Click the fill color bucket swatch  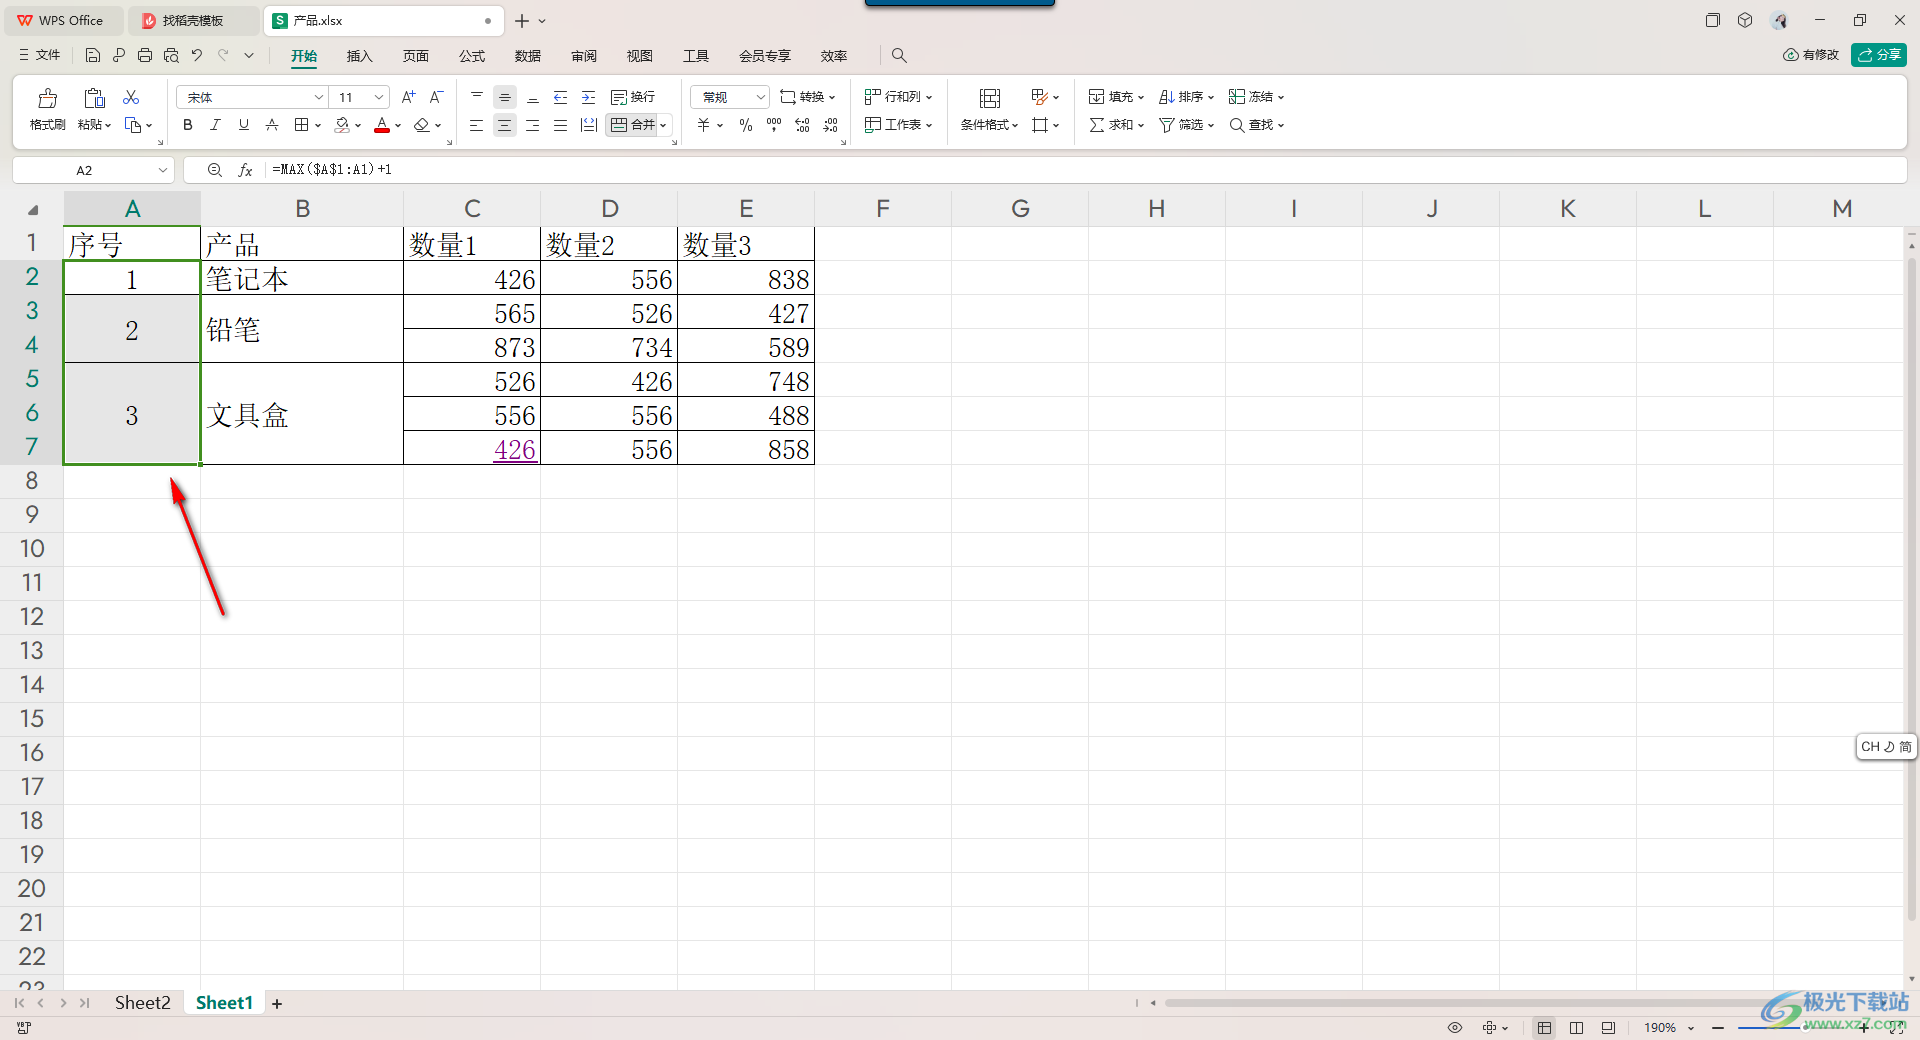pyautogui.click(x=343, y=125)
